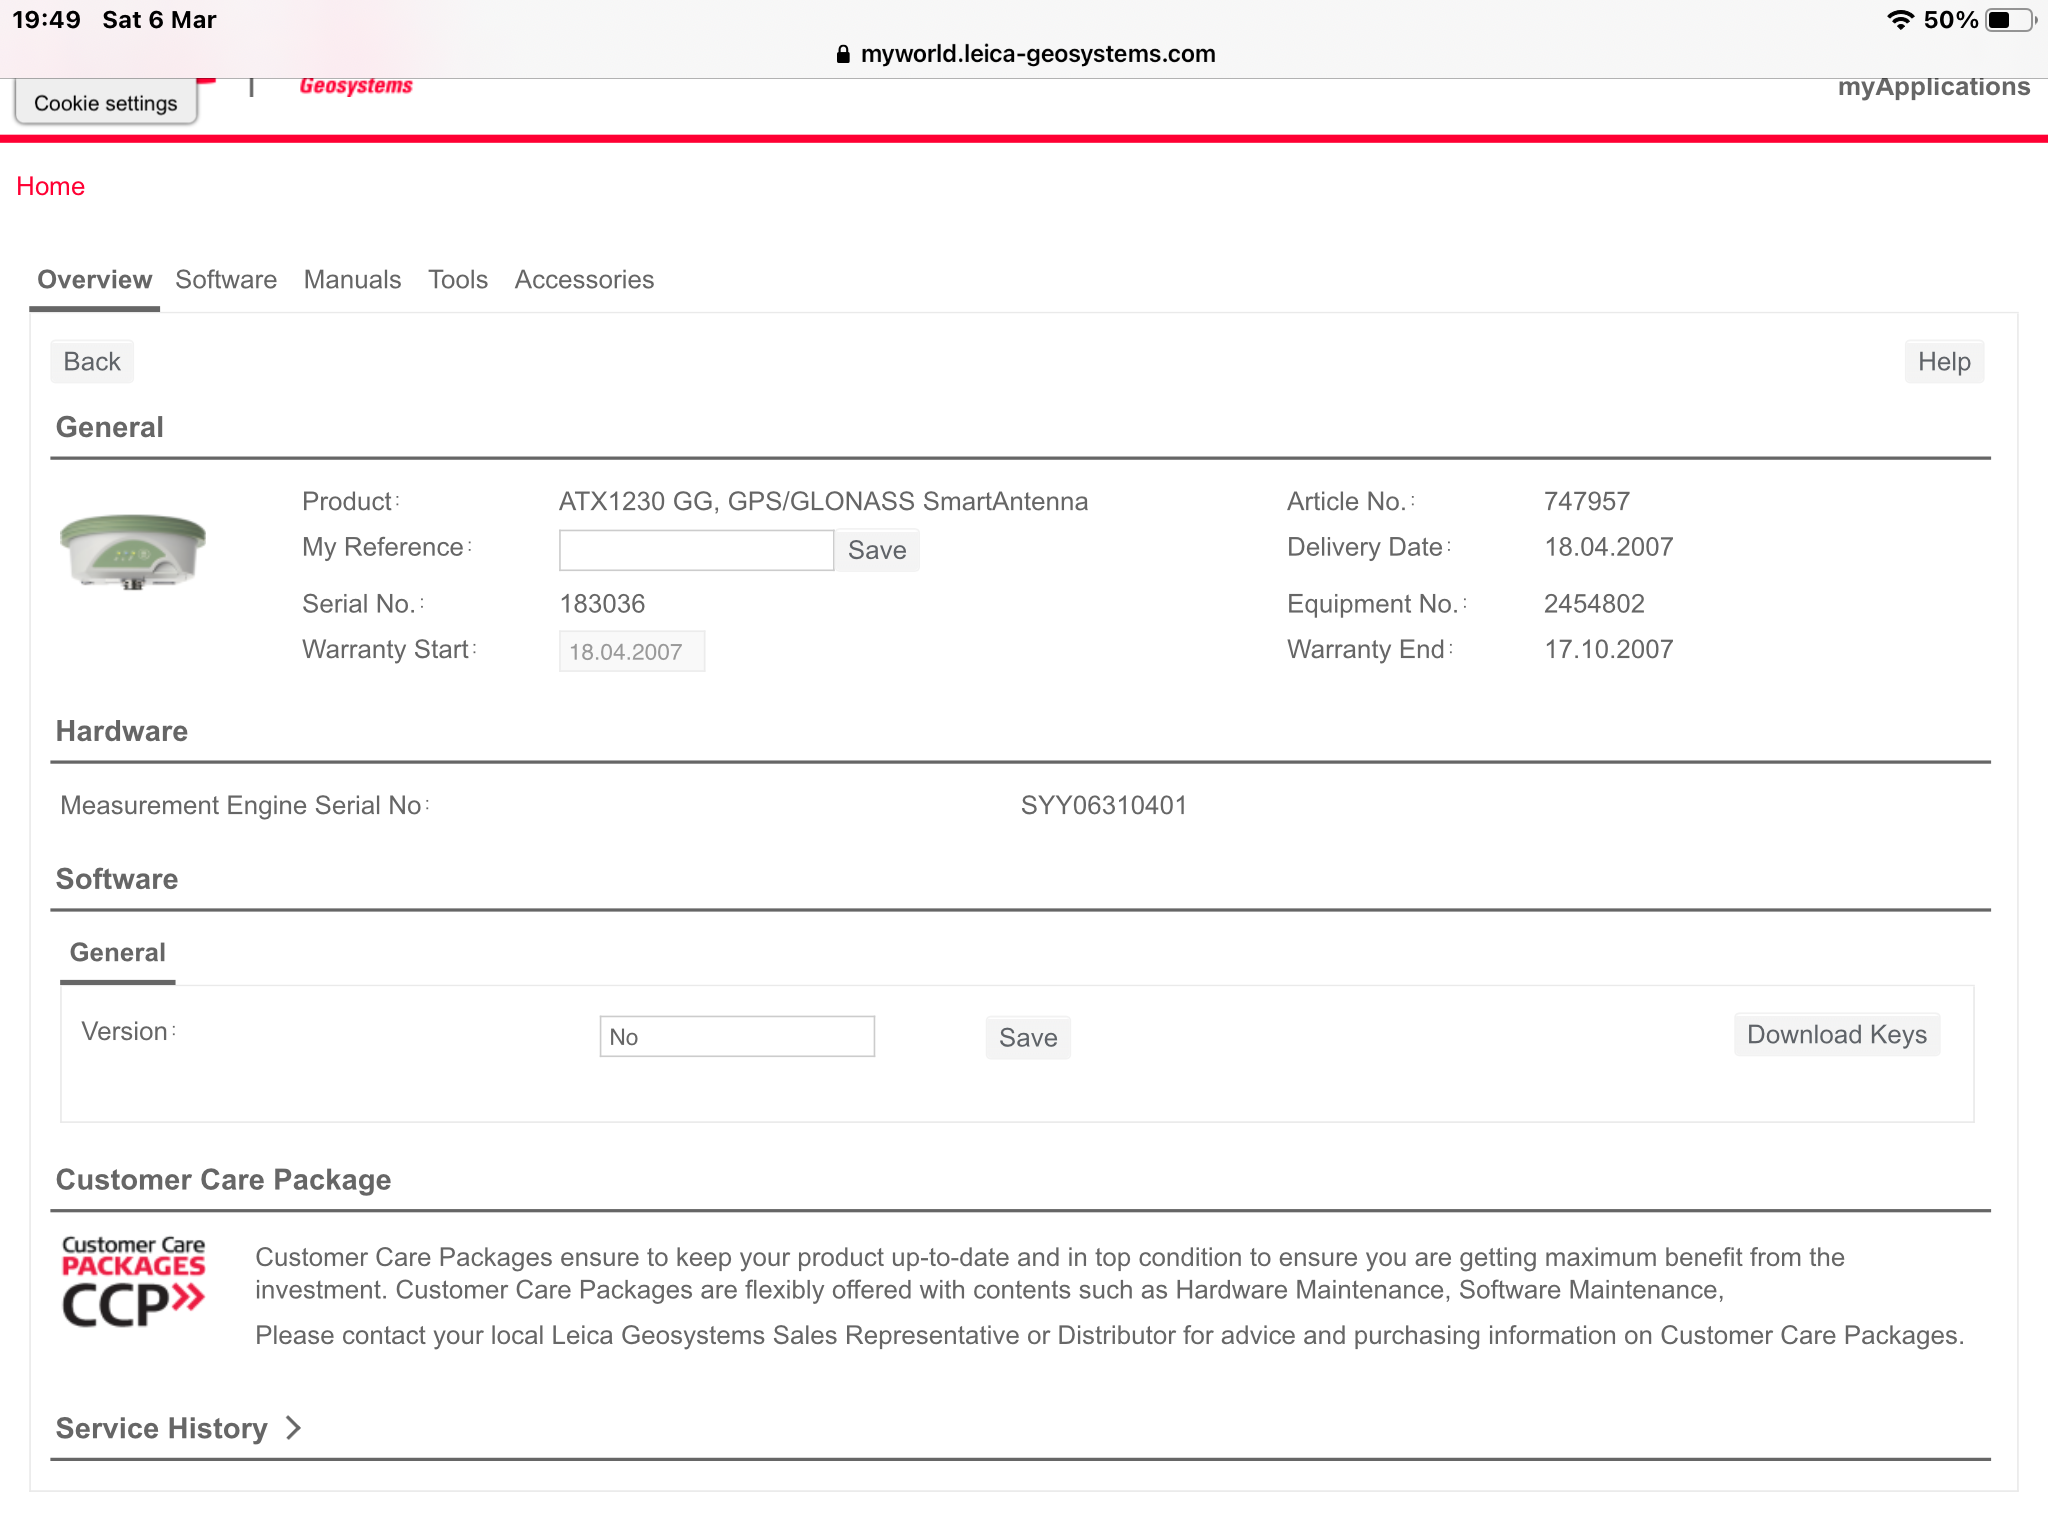This screenshot has width=2048, height=1536.
Task: Click the SmartAntenna product image
Action: pos(133,549)
